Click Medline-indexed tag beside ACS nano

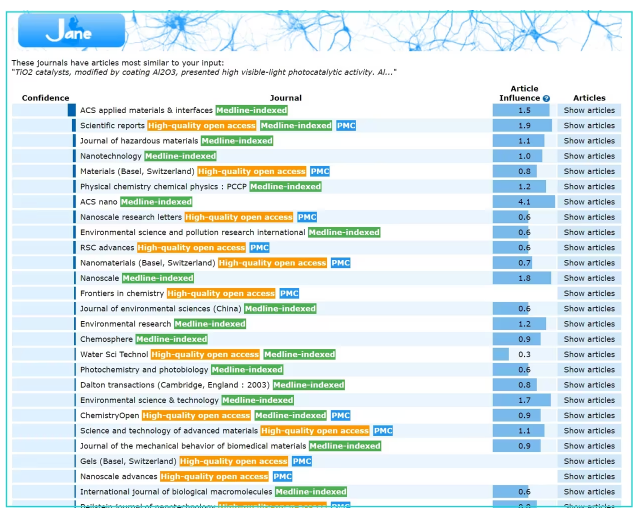click(x=156, y=202)
